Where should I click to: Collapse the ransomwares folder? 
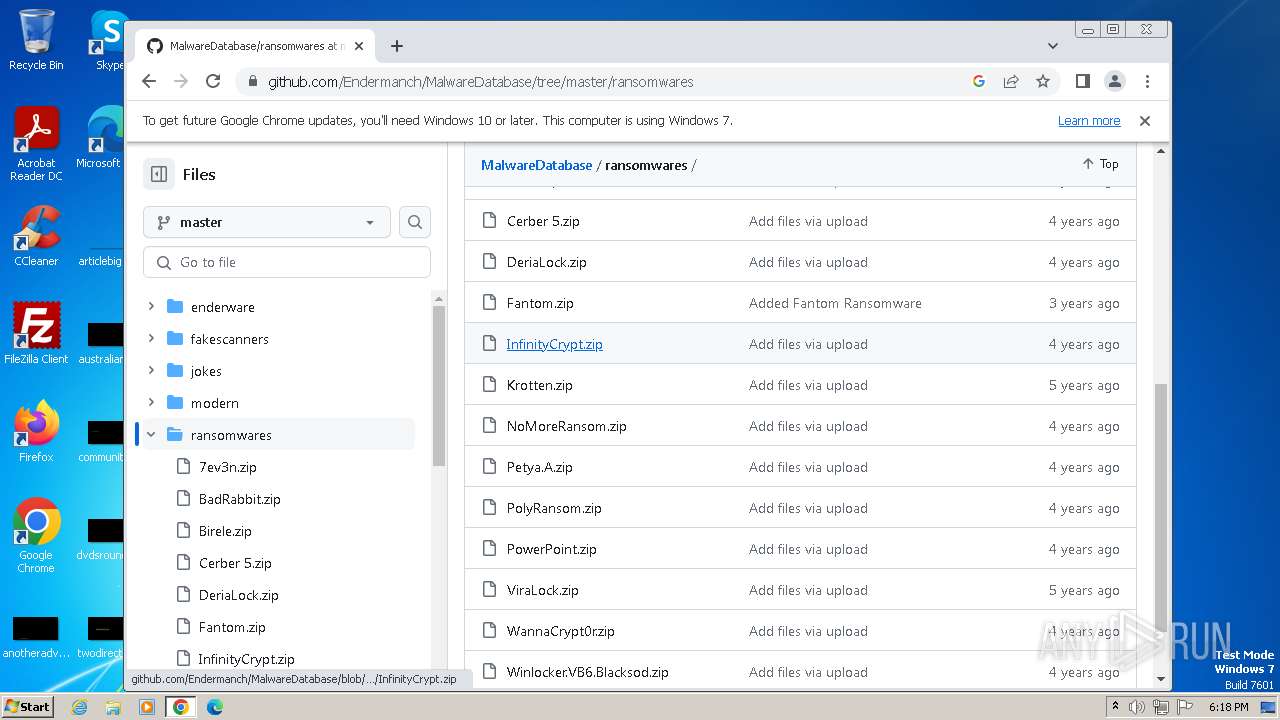(x=151, y=435)
